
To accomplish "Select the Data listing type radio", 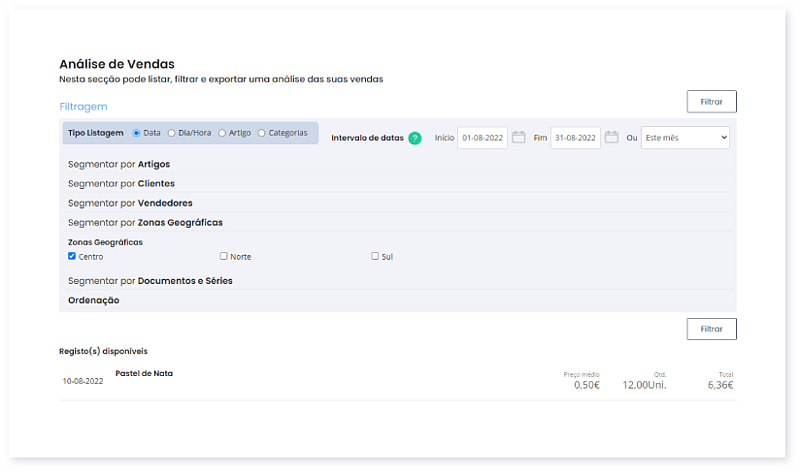I will point(137,133).
